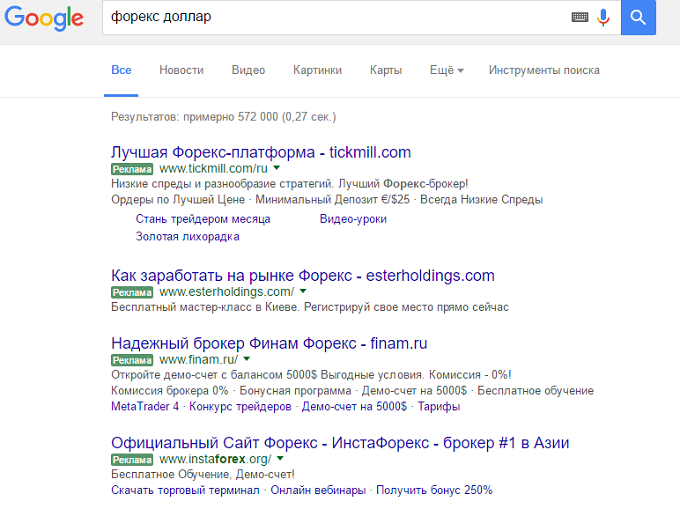Start voice search with microphone icon
This screenshot has width=680, height=509.
[603, 17]
